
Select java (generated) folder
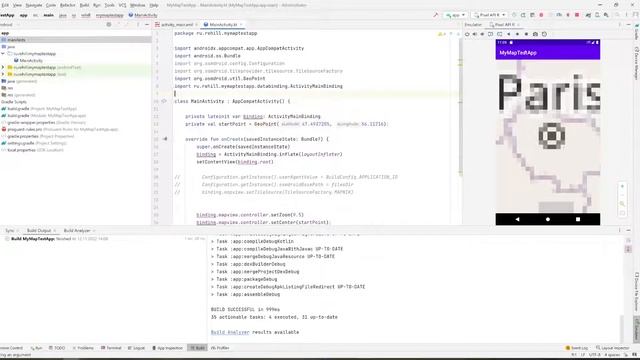19,81
